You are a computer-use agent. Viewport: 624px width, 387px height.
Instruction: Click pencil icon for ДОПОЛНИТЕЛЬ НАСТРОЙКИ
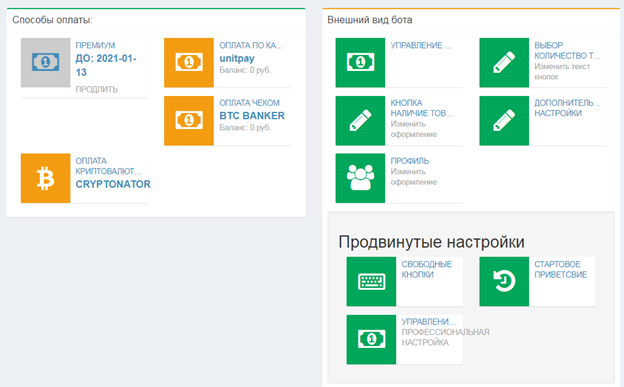[x=504, y=120]
